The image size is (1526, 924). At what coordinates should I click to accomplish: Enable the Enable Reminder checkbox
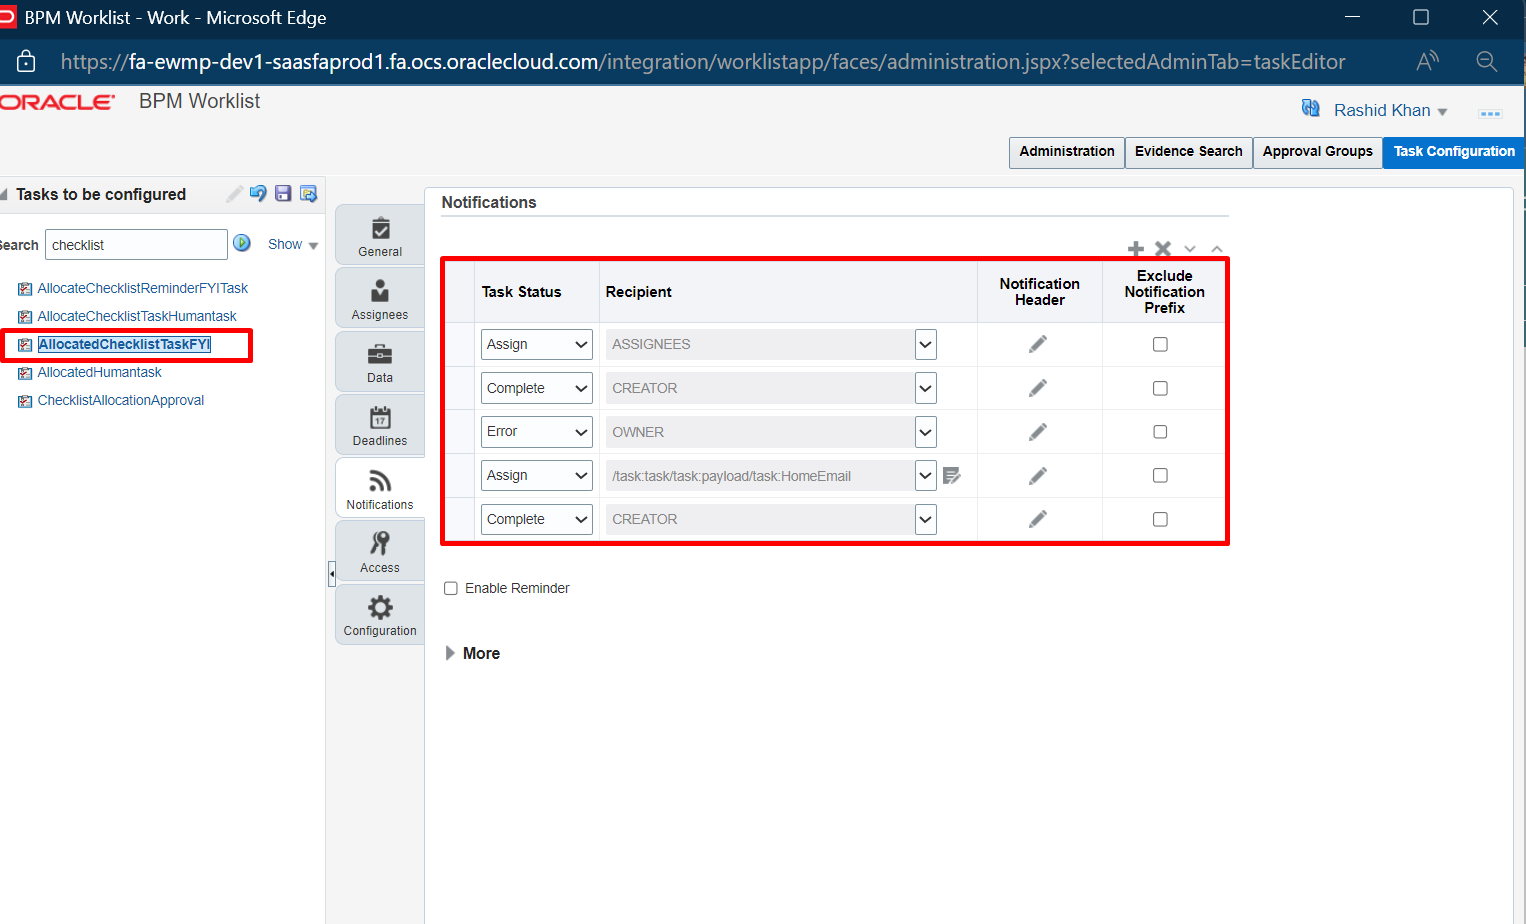[451, 588]
